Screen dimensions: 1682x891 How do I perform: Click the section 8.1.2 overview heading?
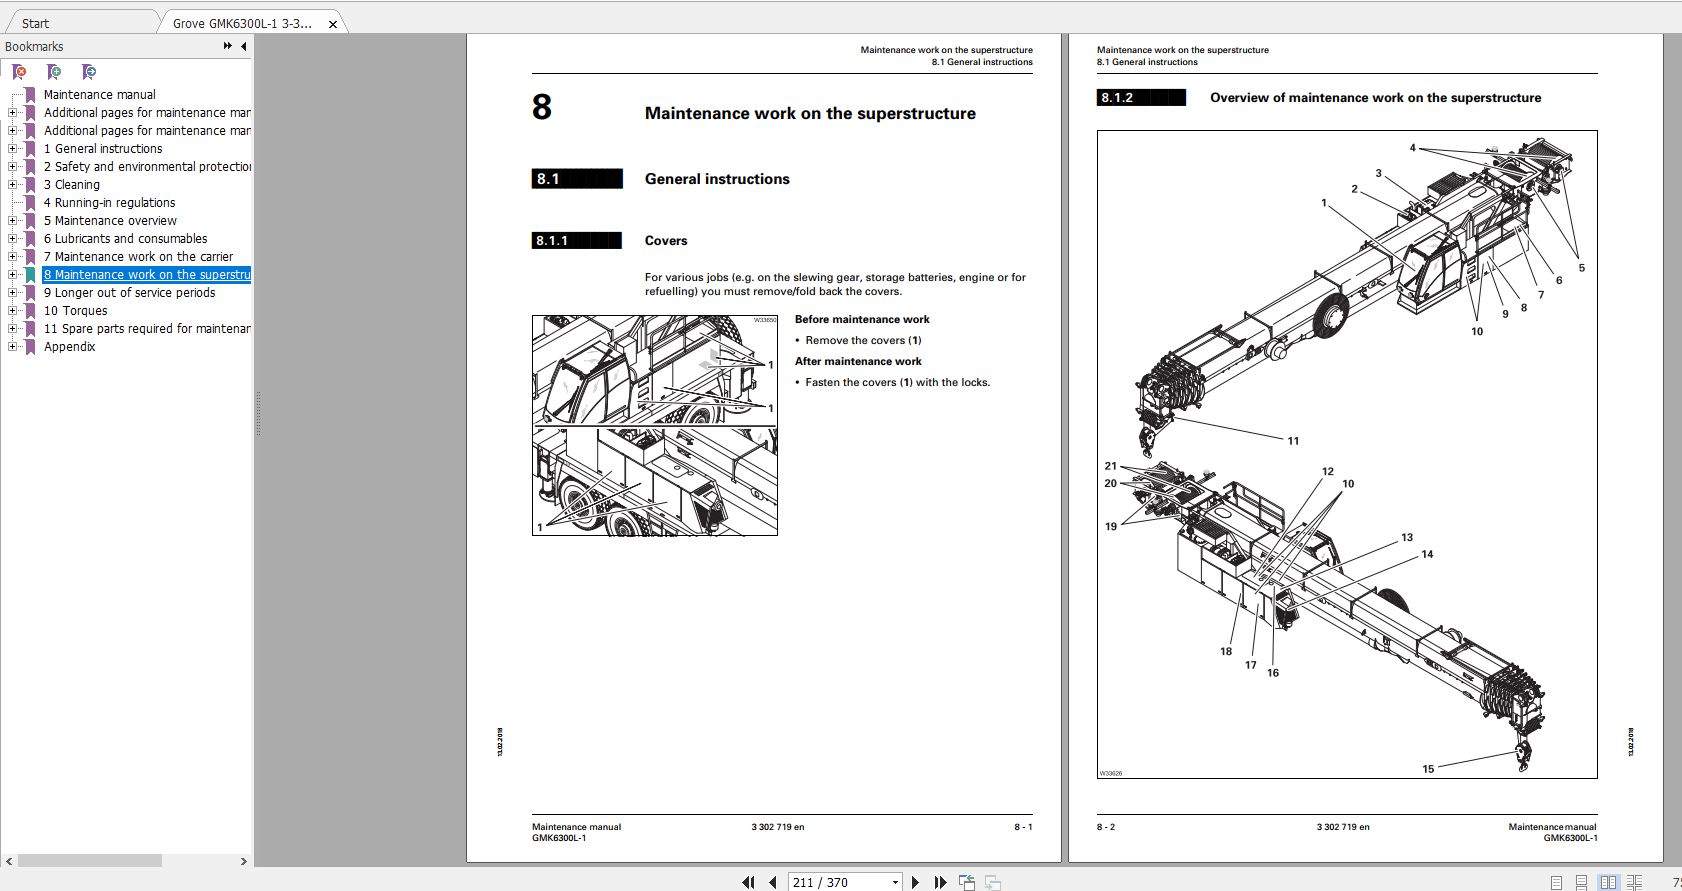(1375, 98)
